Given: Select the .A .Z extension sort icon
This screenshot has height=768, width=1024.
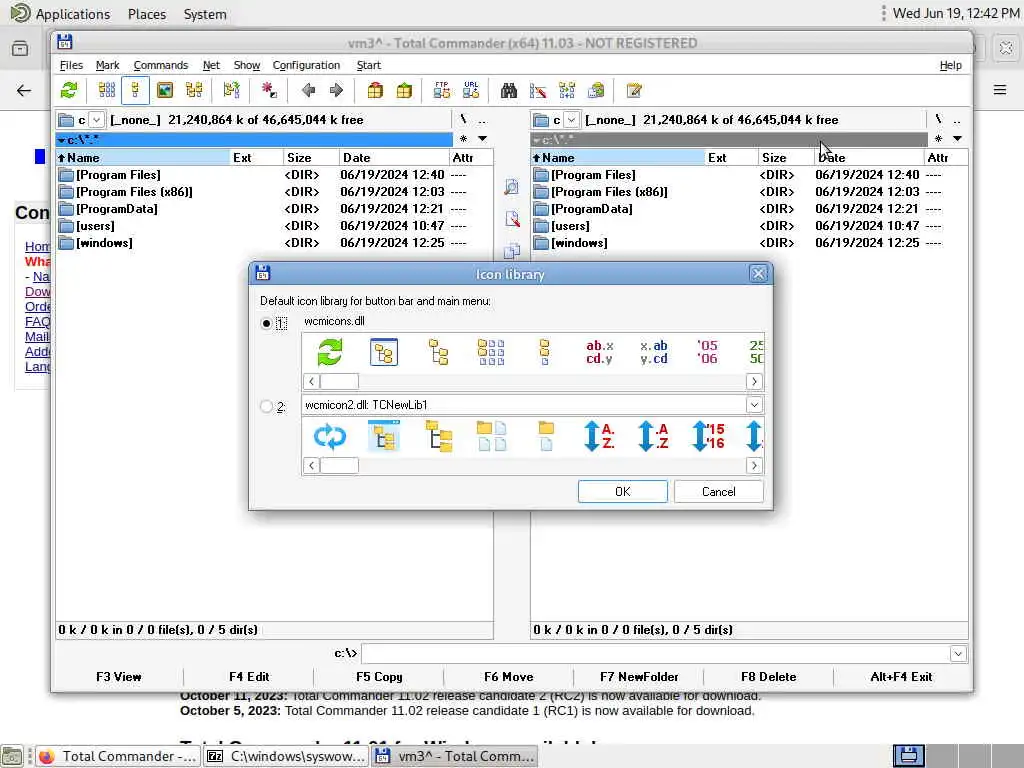Looking at the screenshot, I should point(653,436).
